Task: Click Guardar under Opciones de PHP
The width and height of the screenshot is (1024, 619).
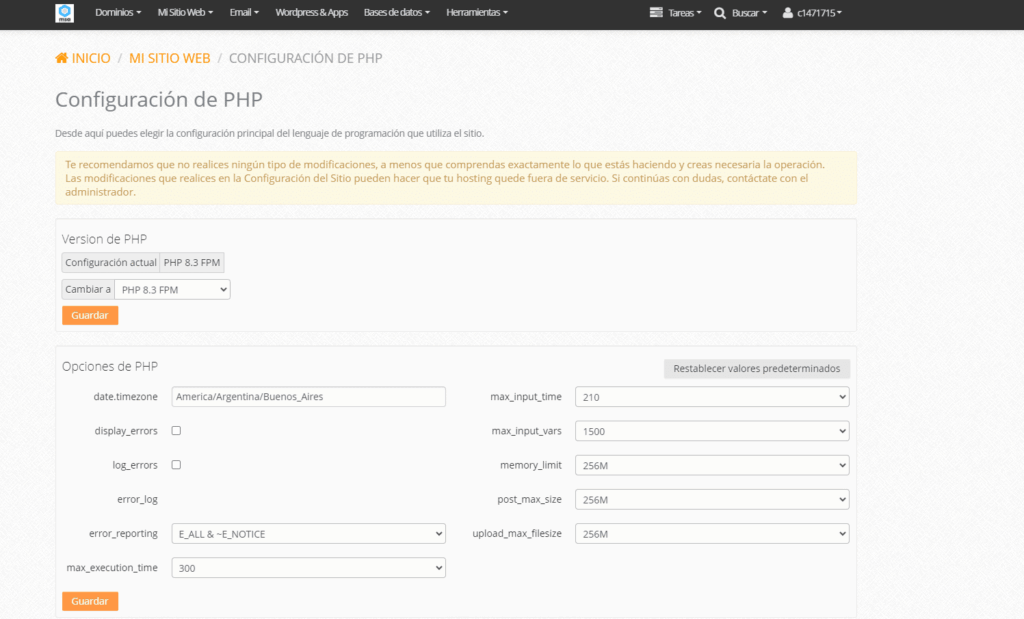Action: tap(89, 600)
